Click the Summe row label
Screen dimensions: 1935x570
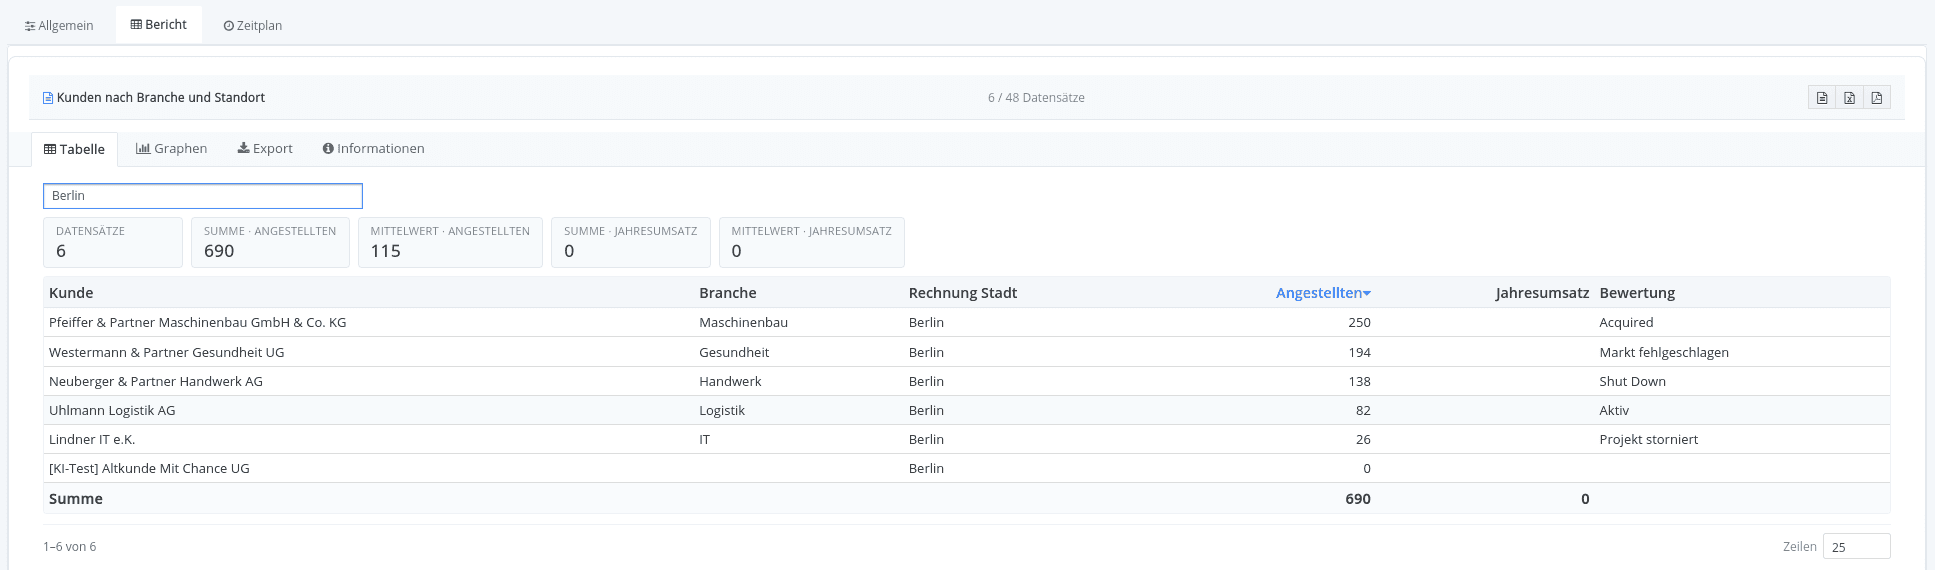coord(76,498)
